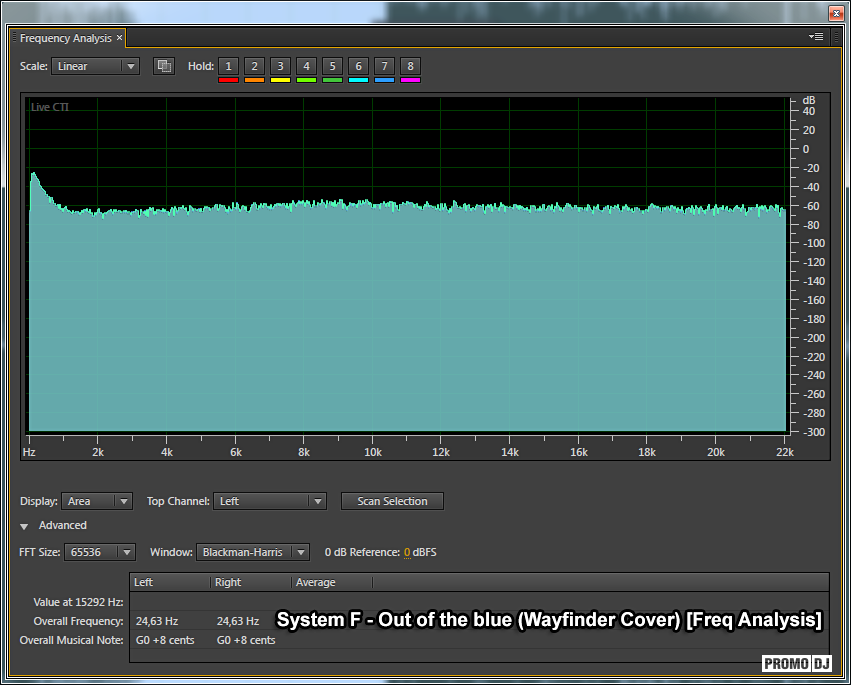The width and height of the screenshot is (851, 685).
Task: Toggle Hold button 3
Action: coord(280,66)
